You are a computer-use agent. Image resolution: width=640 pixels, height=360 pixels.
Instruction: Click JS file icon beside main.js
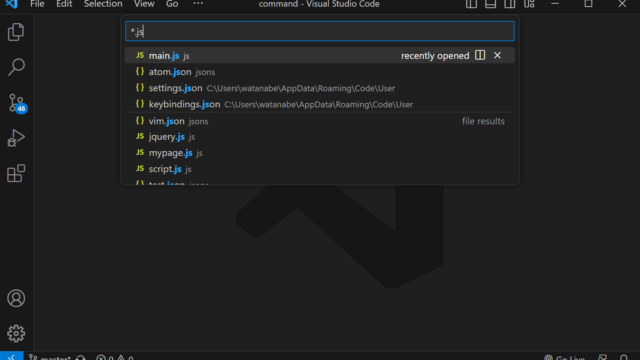coord(140,55)
